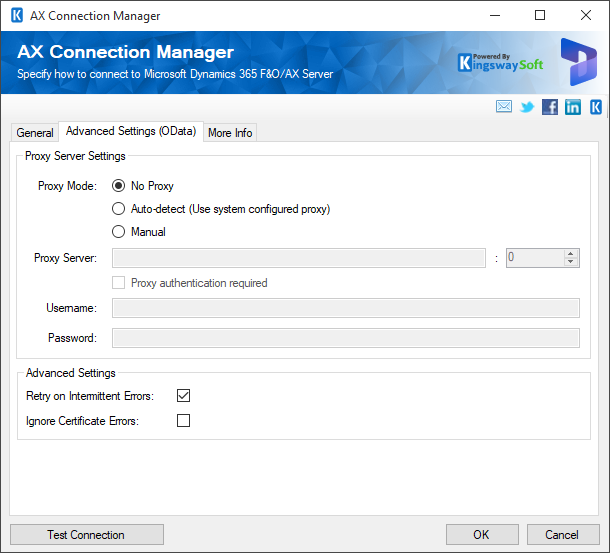Minimize the AX Connection Manager window
Image resolution: width=610 pixels, height=553 pixels.
point(495,16)
